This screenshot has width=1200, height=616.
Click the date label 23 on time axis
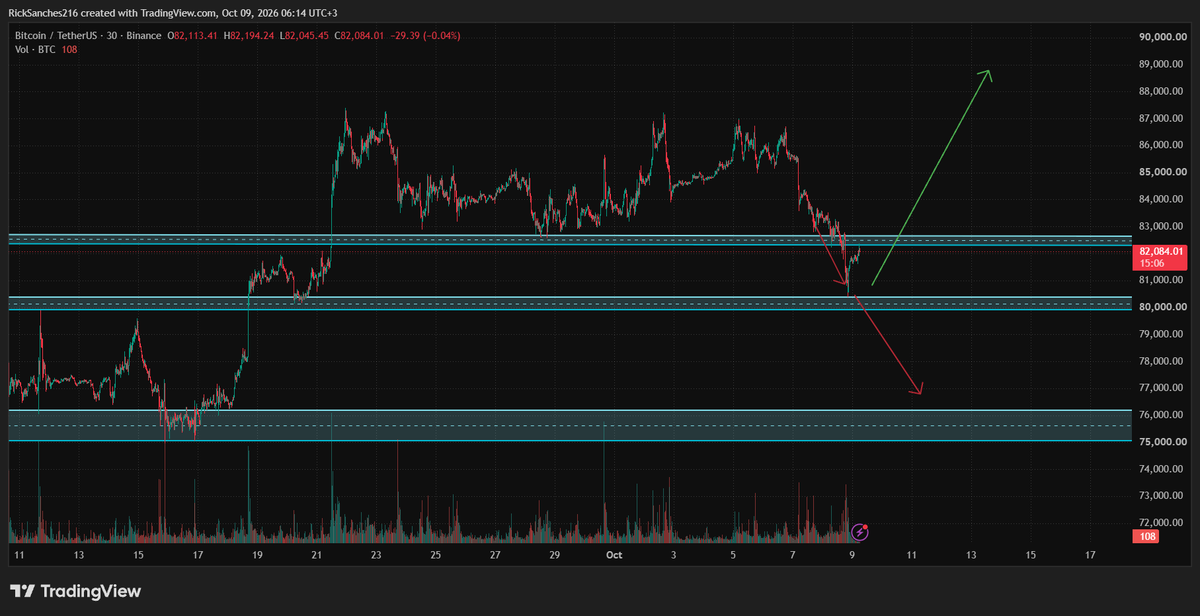pyautogui.click(x=376, y=554)
